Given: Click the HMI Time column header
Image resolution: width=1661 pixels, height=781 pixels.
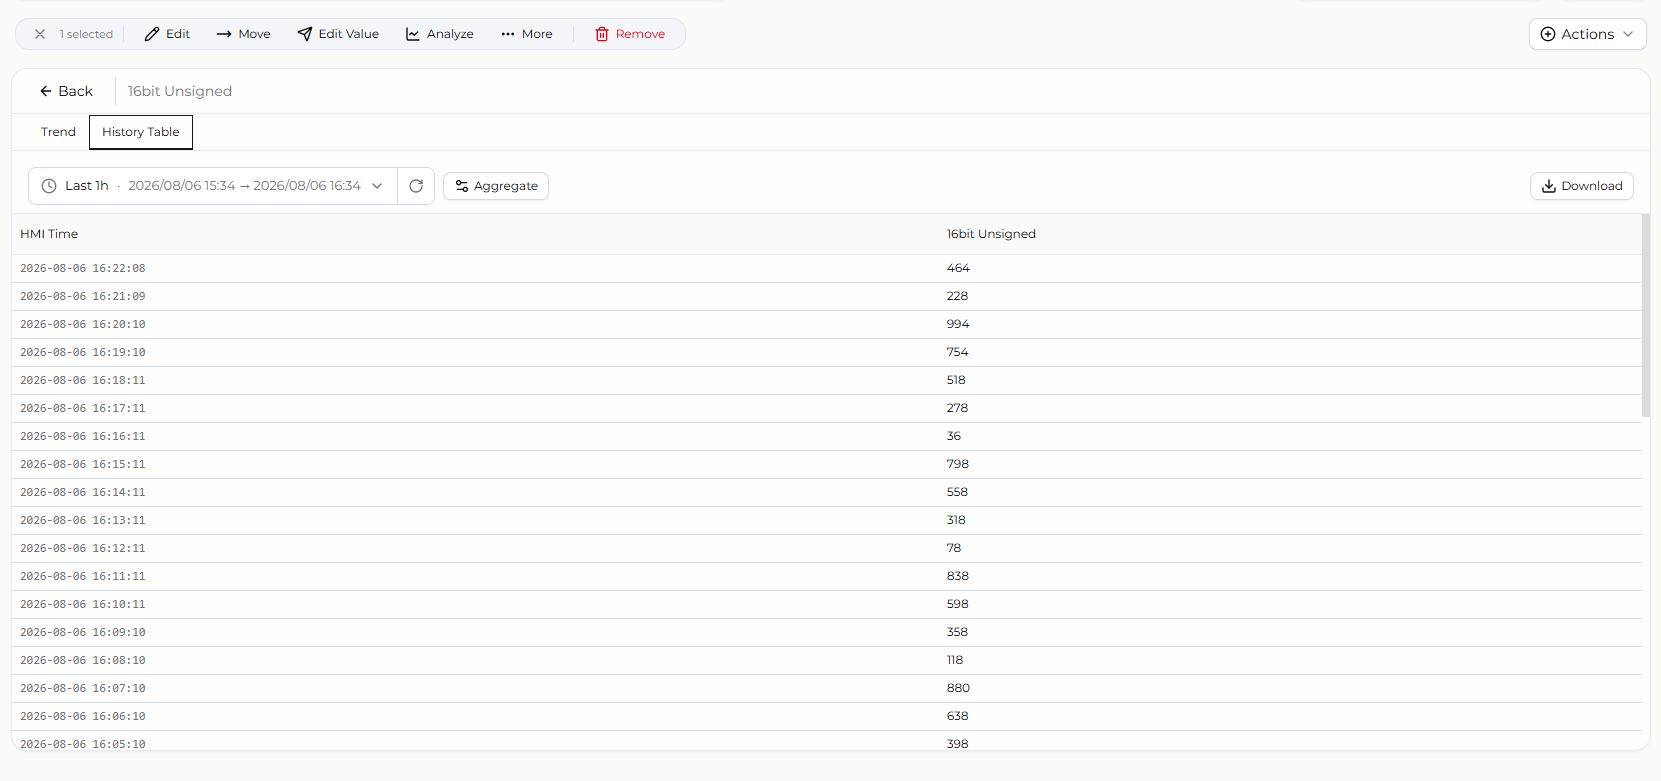Looking at the screenshot, I should click(x=49, y=234).
